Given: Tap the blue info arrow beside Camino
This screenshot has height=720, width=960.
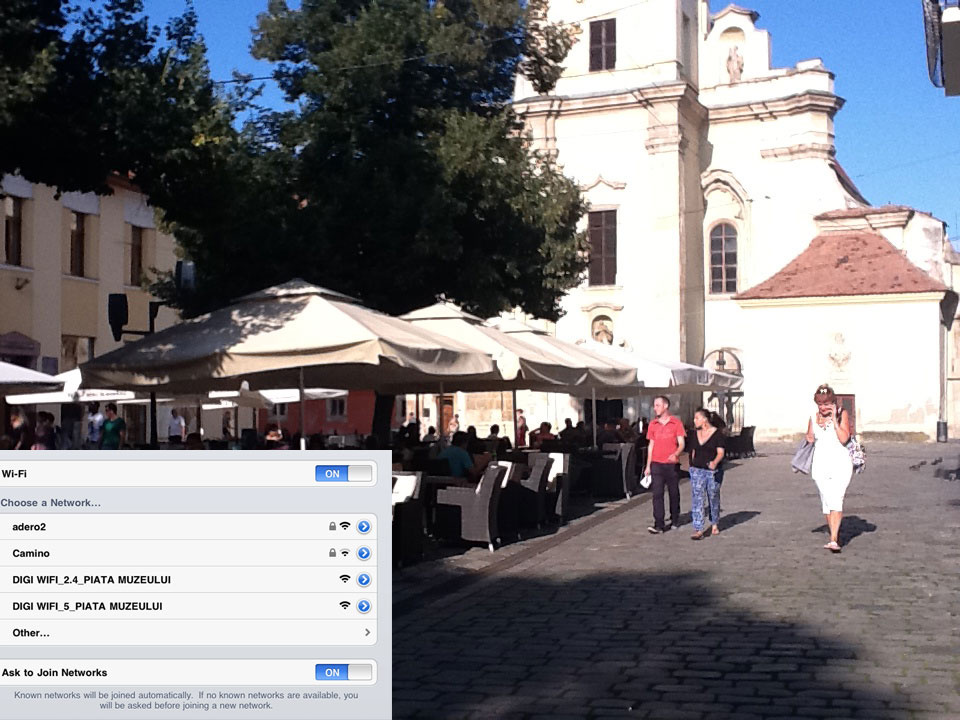Looking at the screenshot, I should [x=363, y=553].
